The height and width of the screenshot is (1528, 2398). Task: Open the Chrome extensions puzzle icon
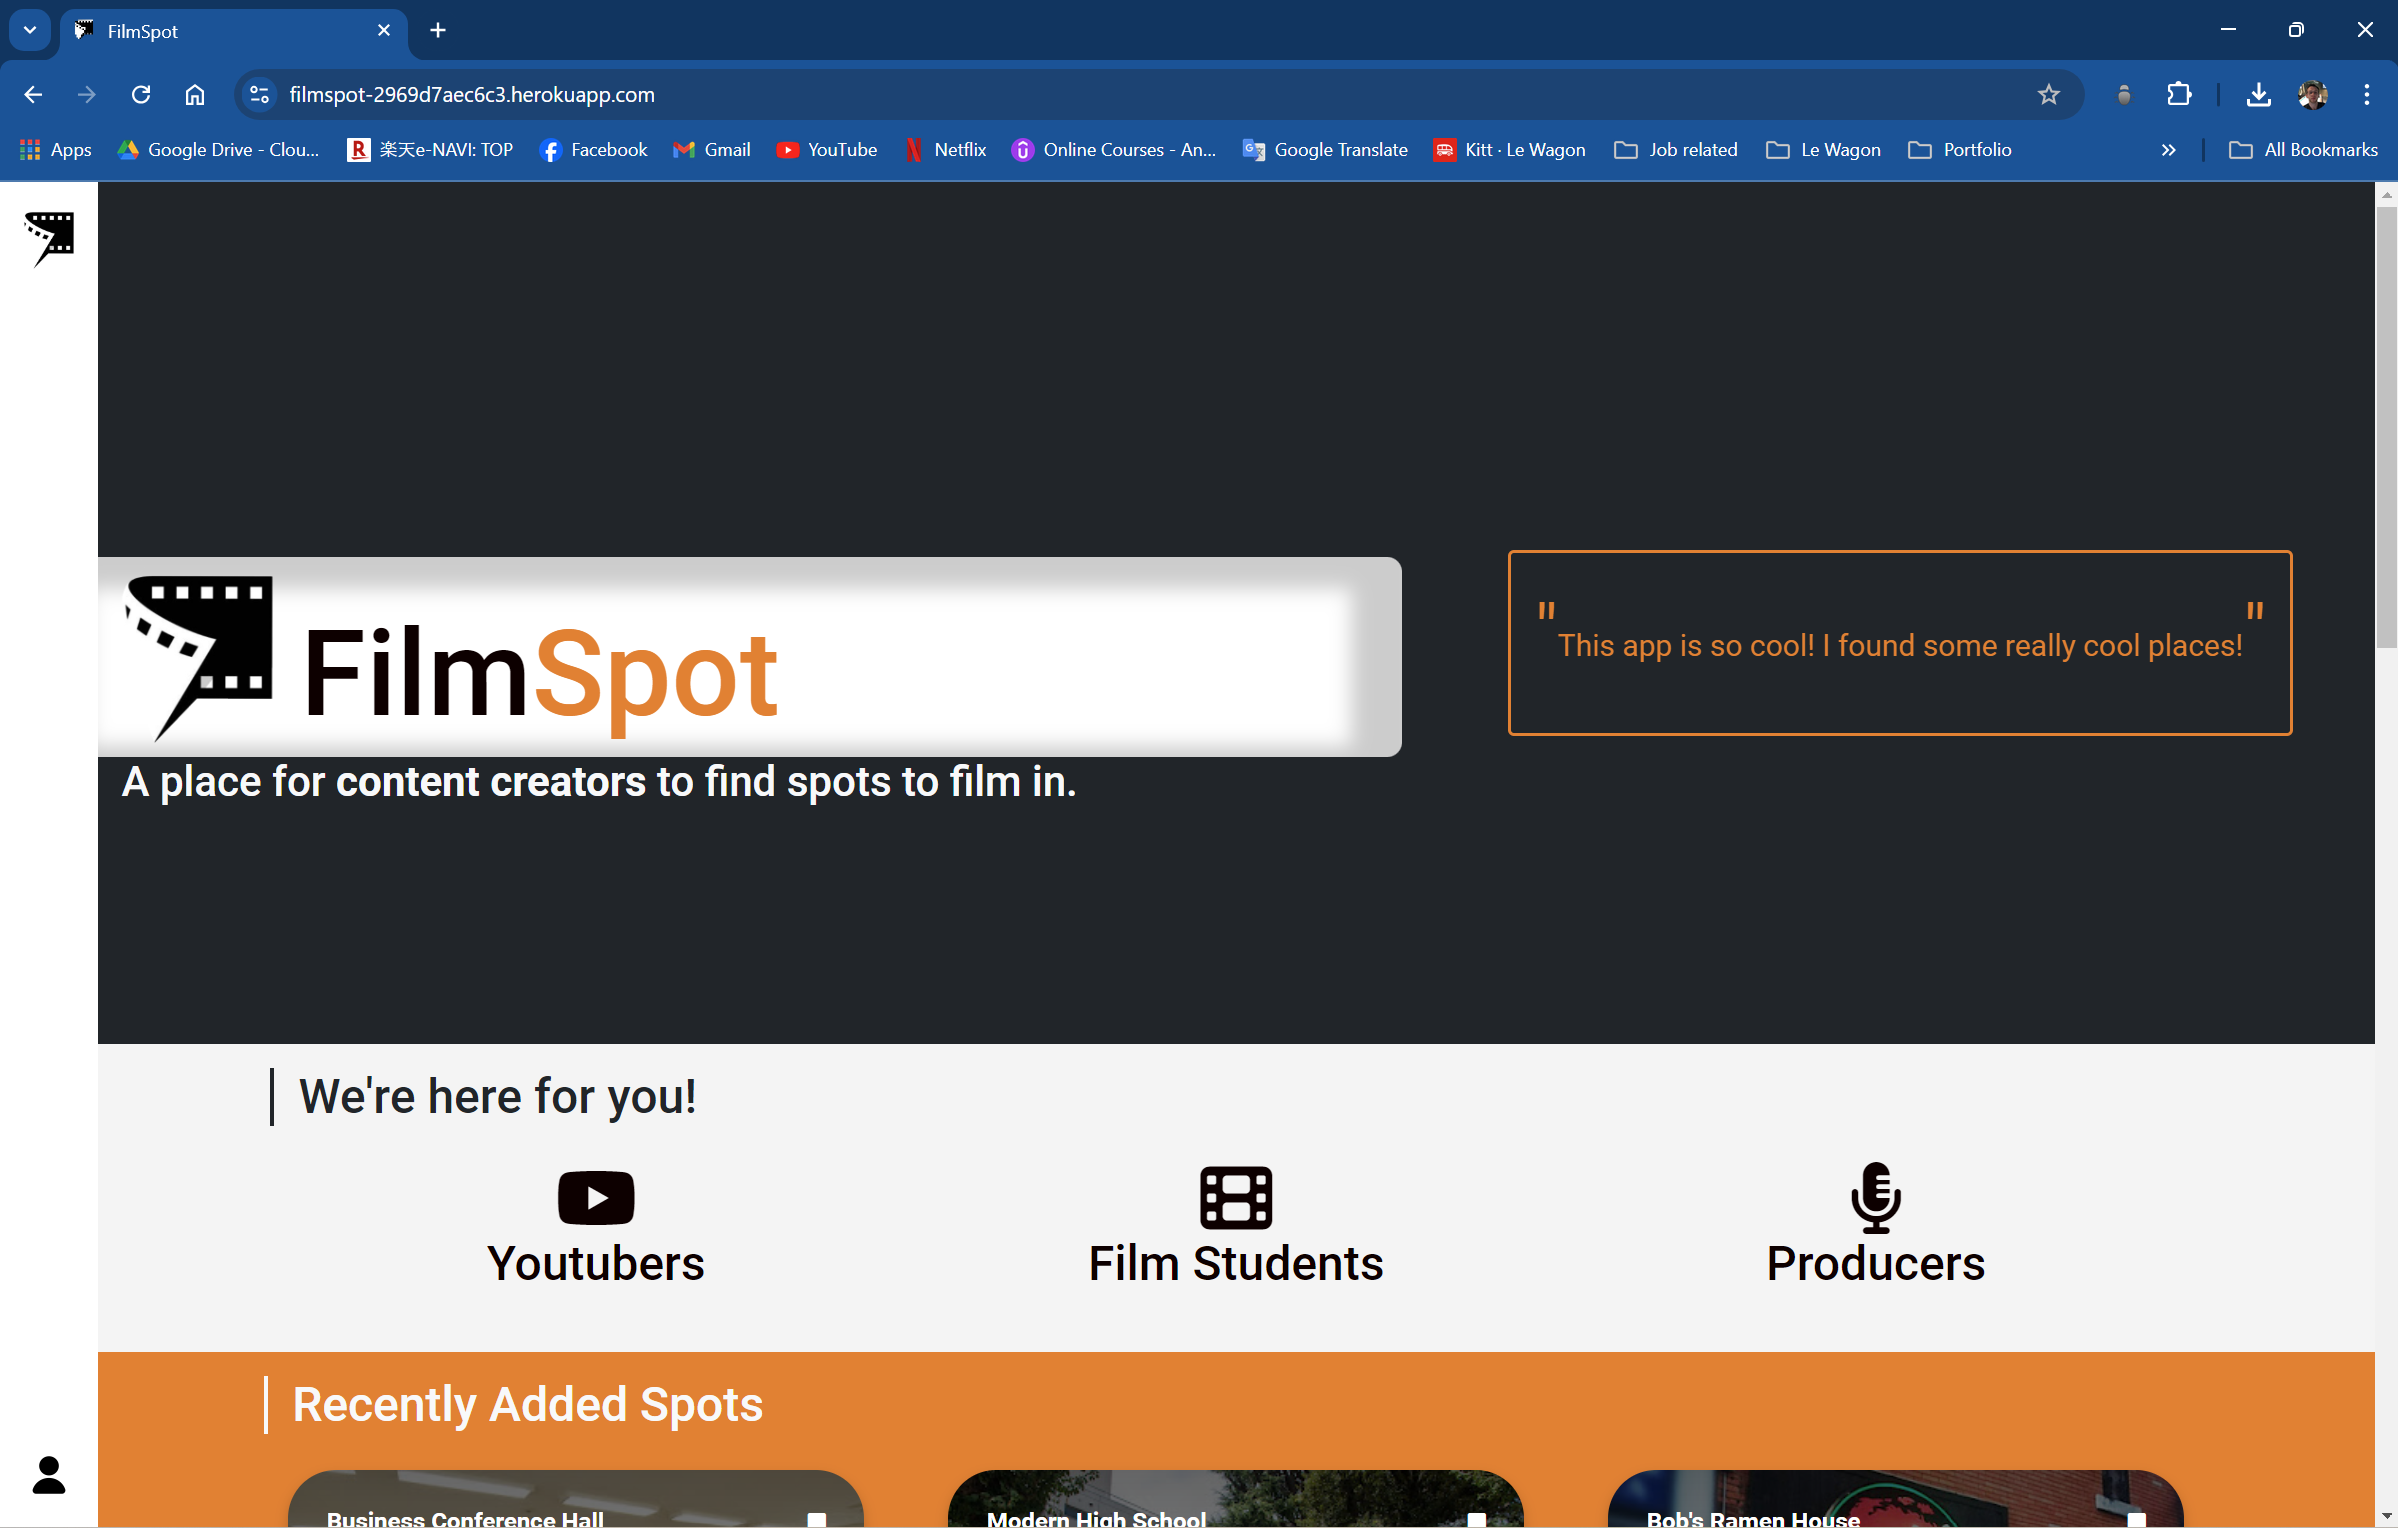click(2179, 94)
